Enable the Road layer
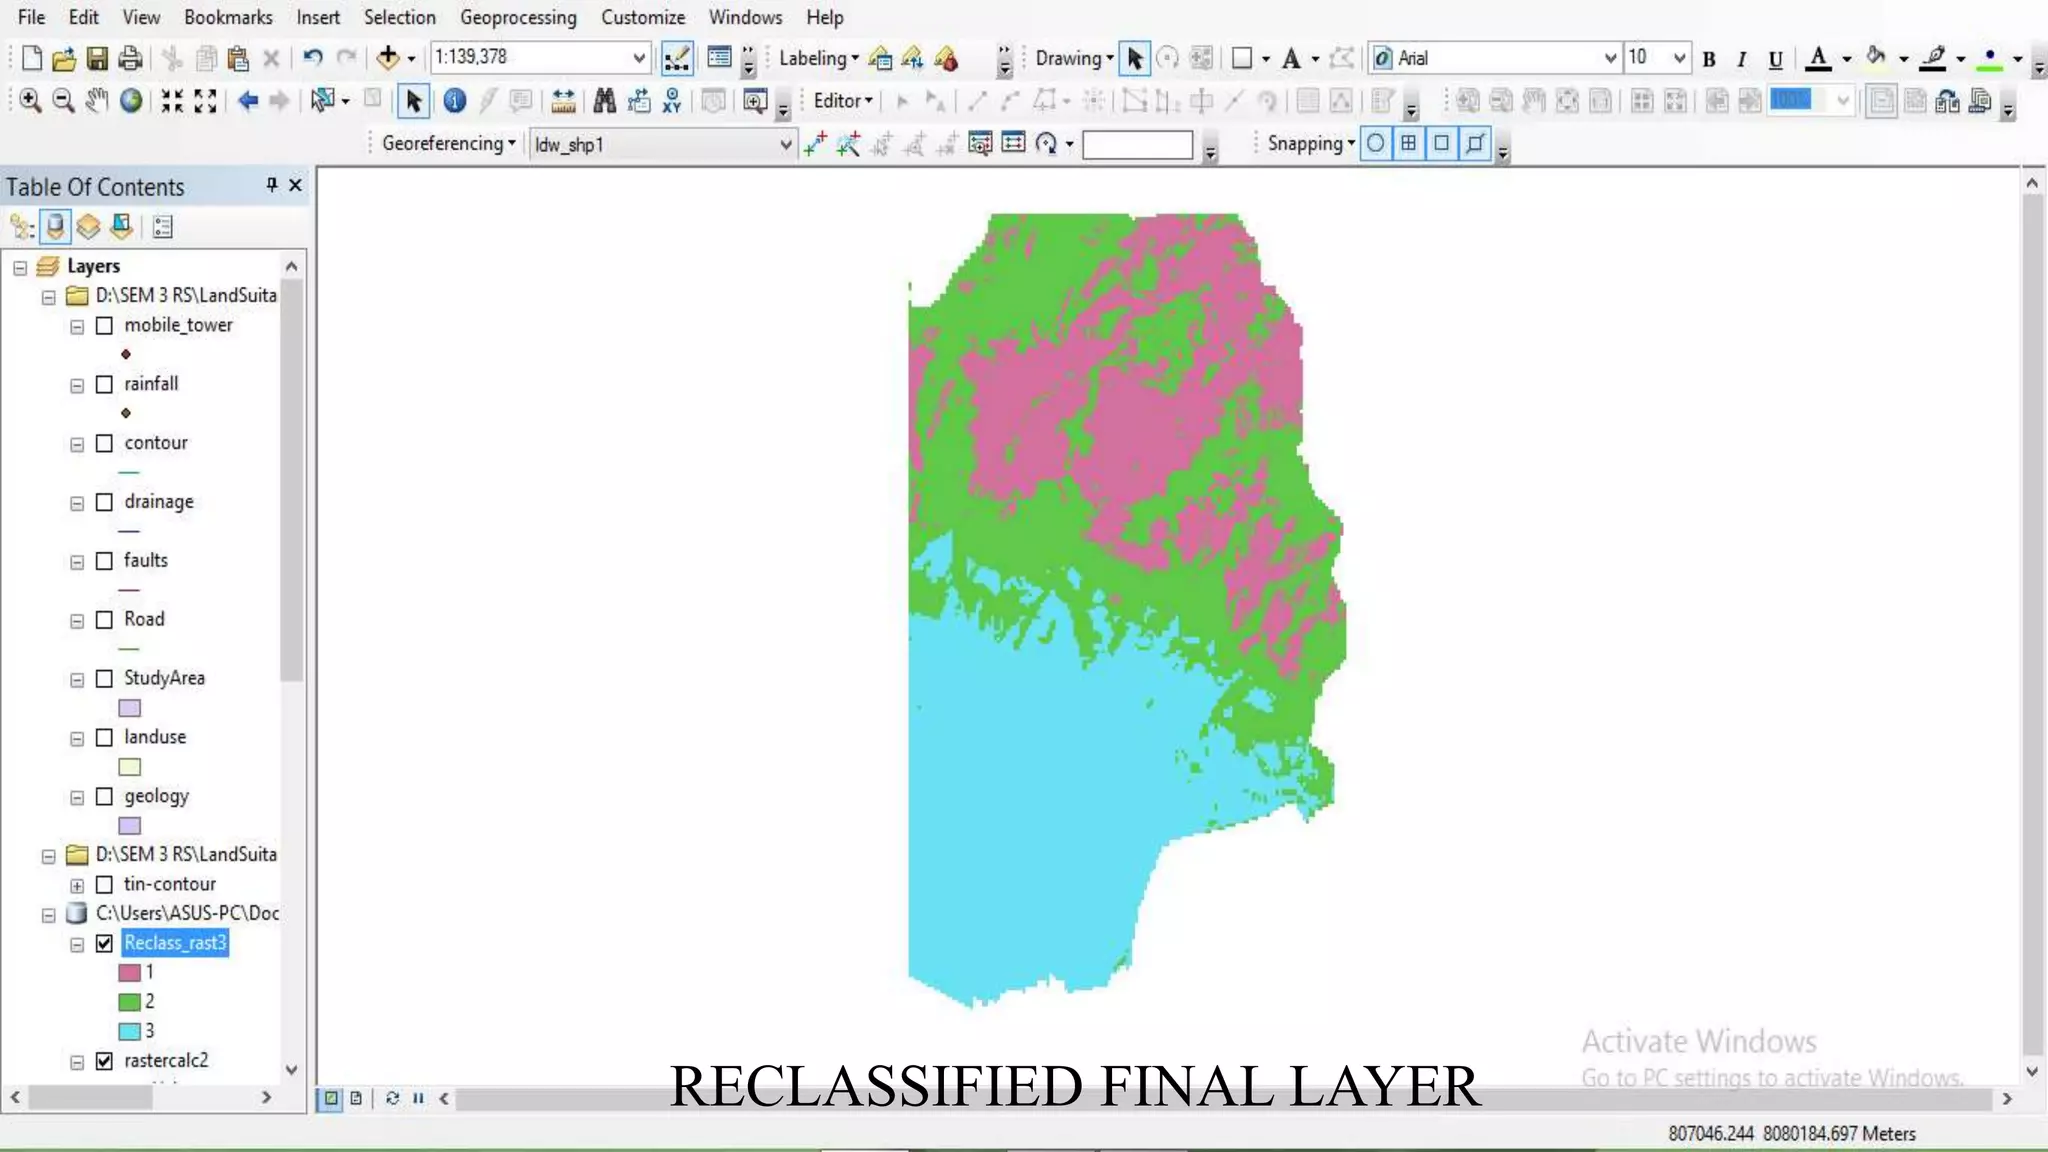The height and width of the screenshot is (1152, 2048). coord(104,621)
